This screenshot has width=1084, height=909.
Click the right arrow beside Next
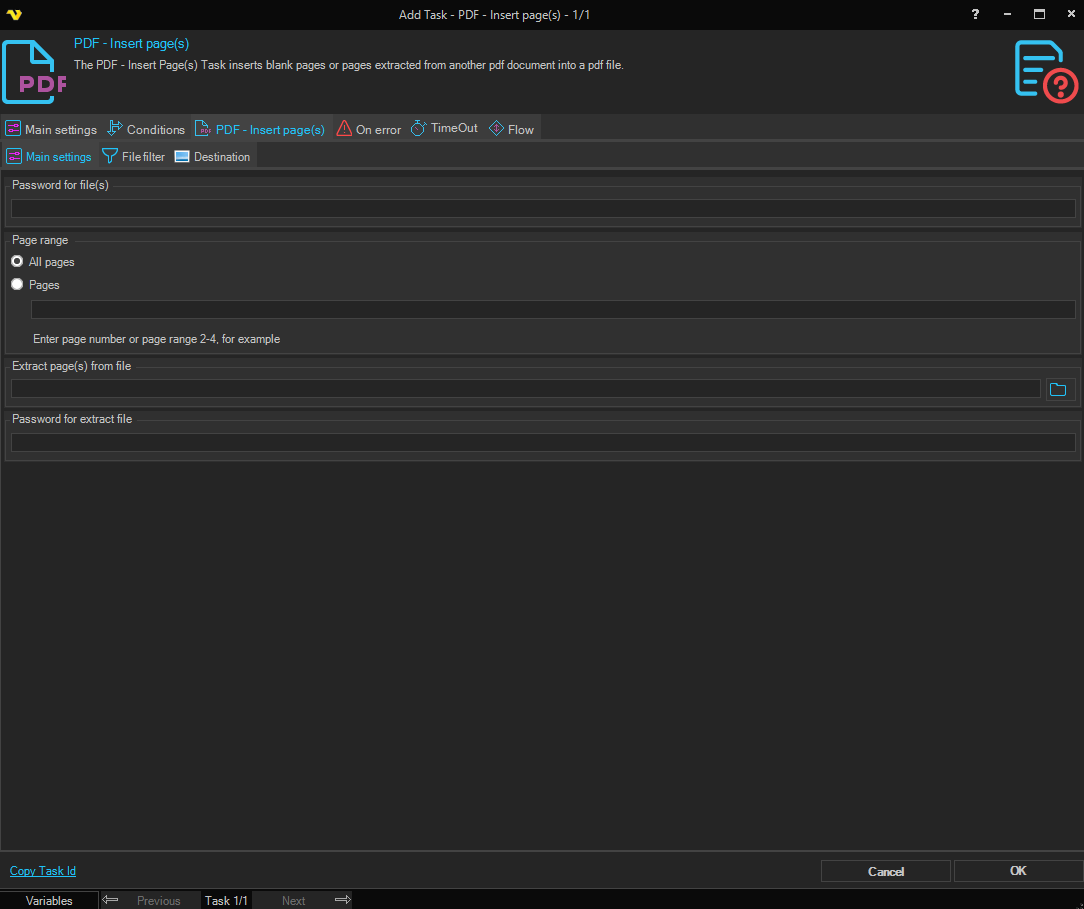coord(342,900)
